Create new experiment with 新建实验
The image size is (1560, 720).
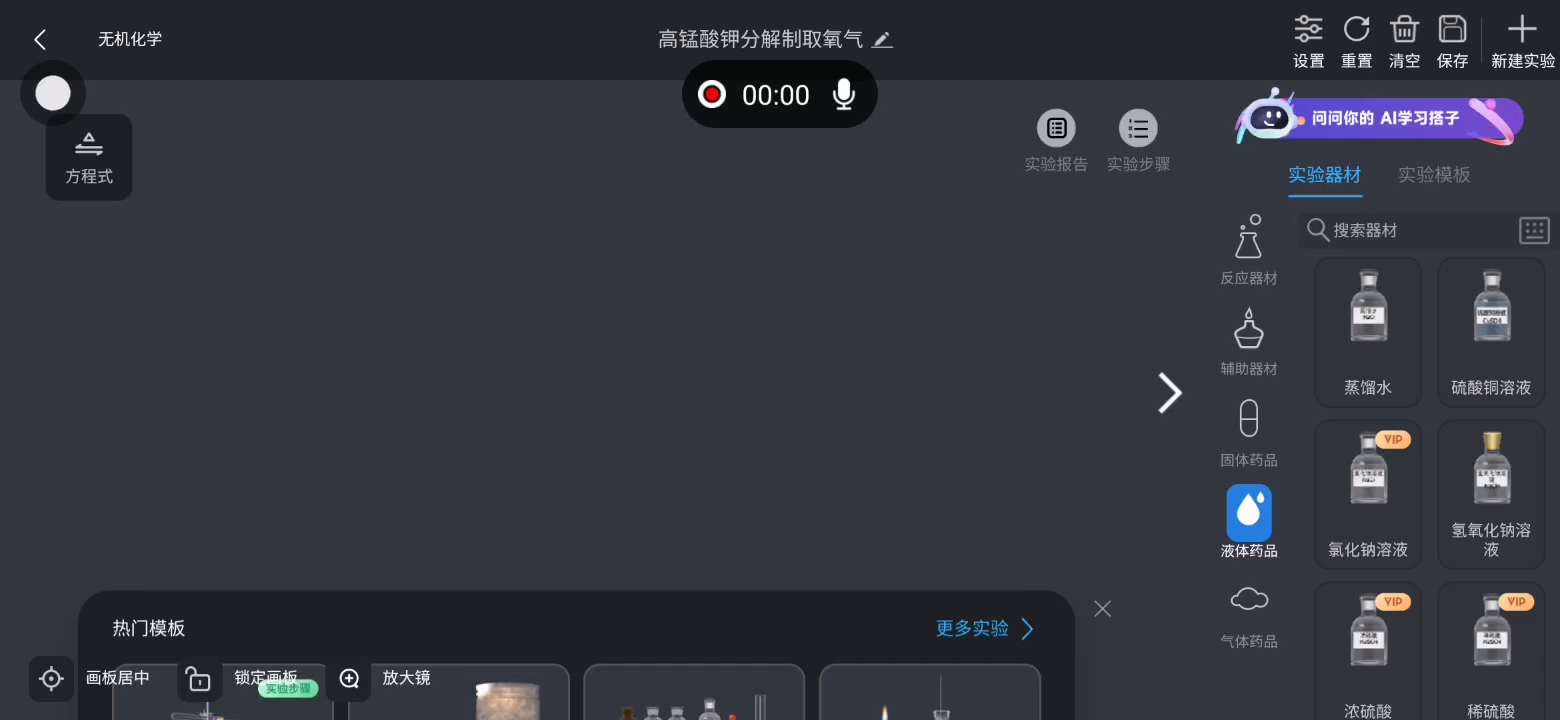[x=1522, y=41]
